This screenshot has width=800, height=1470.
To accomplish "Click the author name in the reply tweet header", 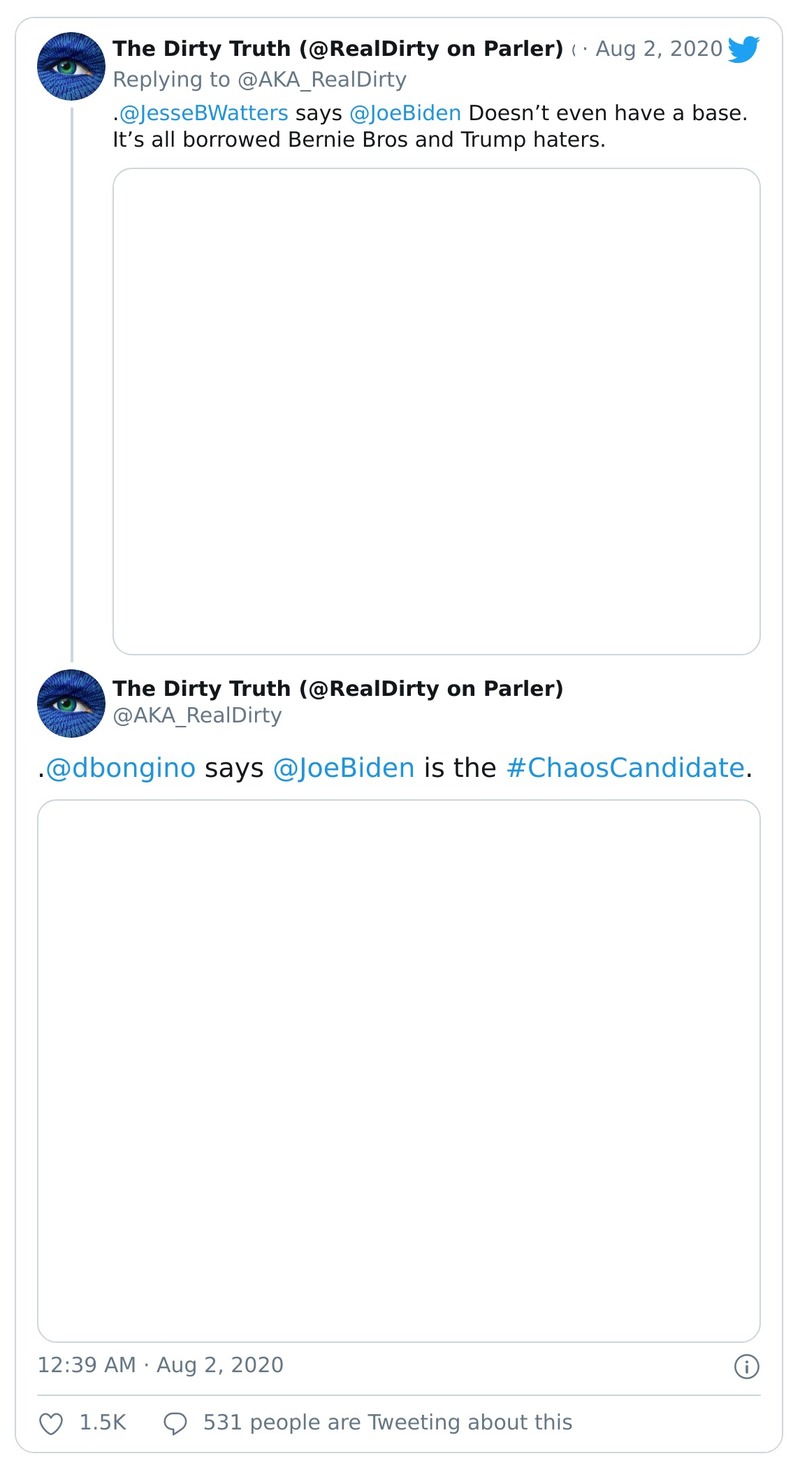I will [x=338, y=49].
